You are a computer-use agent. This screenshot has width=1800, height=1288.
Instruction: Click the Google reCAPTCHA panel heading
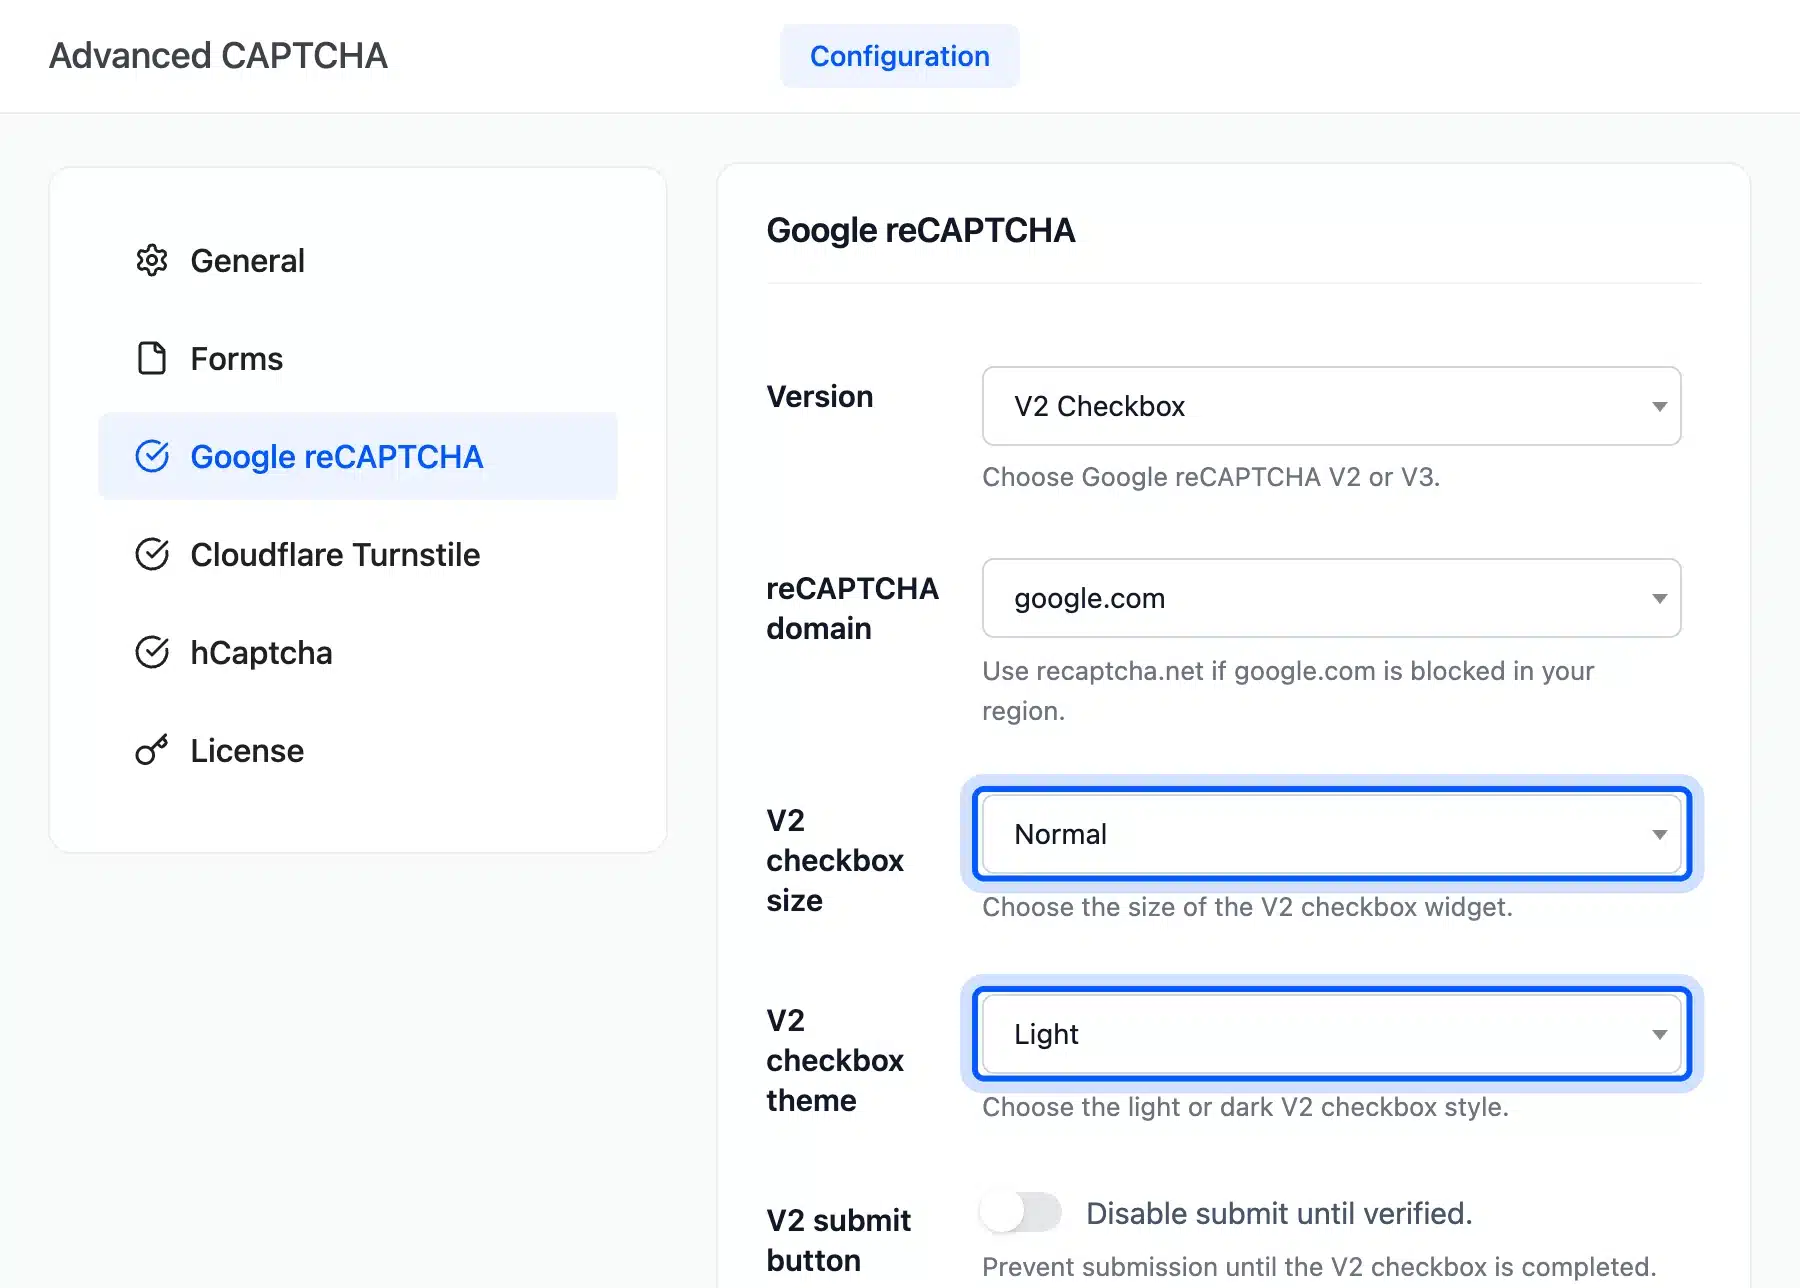tap(921, 230)
